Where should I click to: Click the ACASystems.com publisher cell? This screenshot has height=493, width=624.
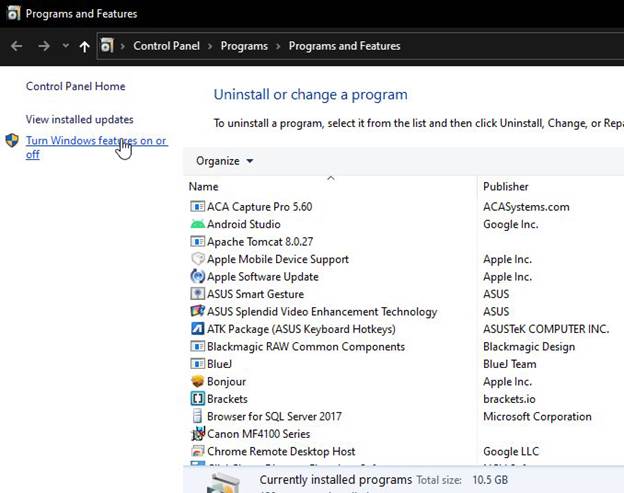point(526,207)
